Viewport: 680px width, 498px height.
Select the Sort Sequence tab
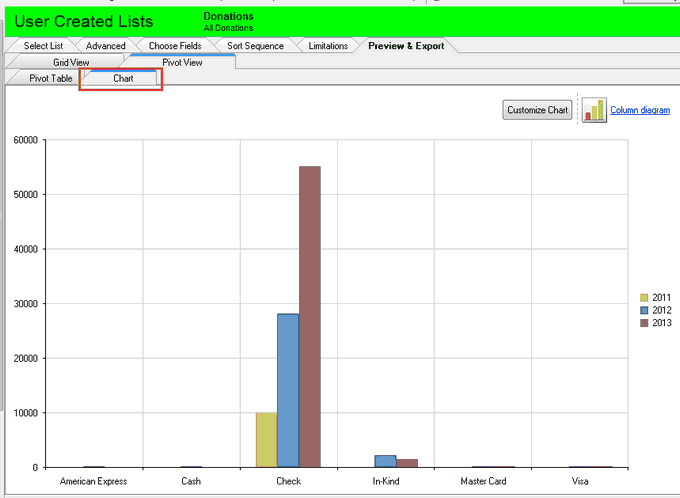255,46
